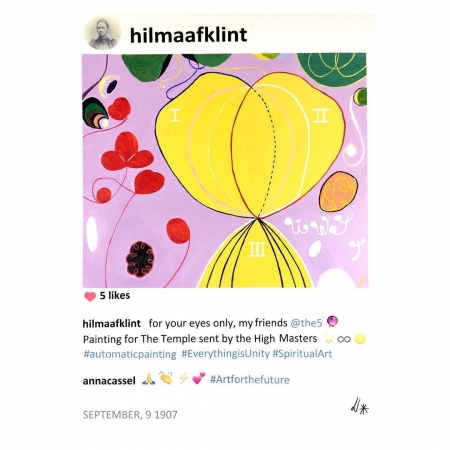Open the 5 likes count
The width and height of the screenshot is (450, 450).
click(115, 295)
